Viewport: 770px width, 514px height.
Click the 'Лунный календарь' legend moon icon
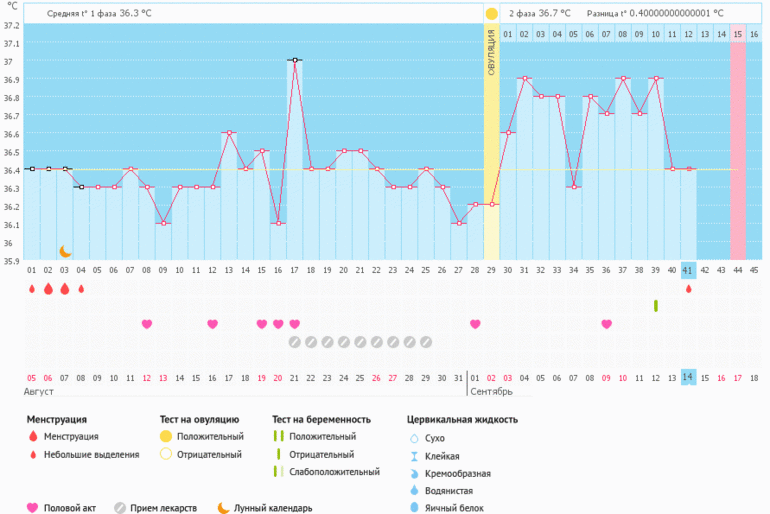(223, 507)
